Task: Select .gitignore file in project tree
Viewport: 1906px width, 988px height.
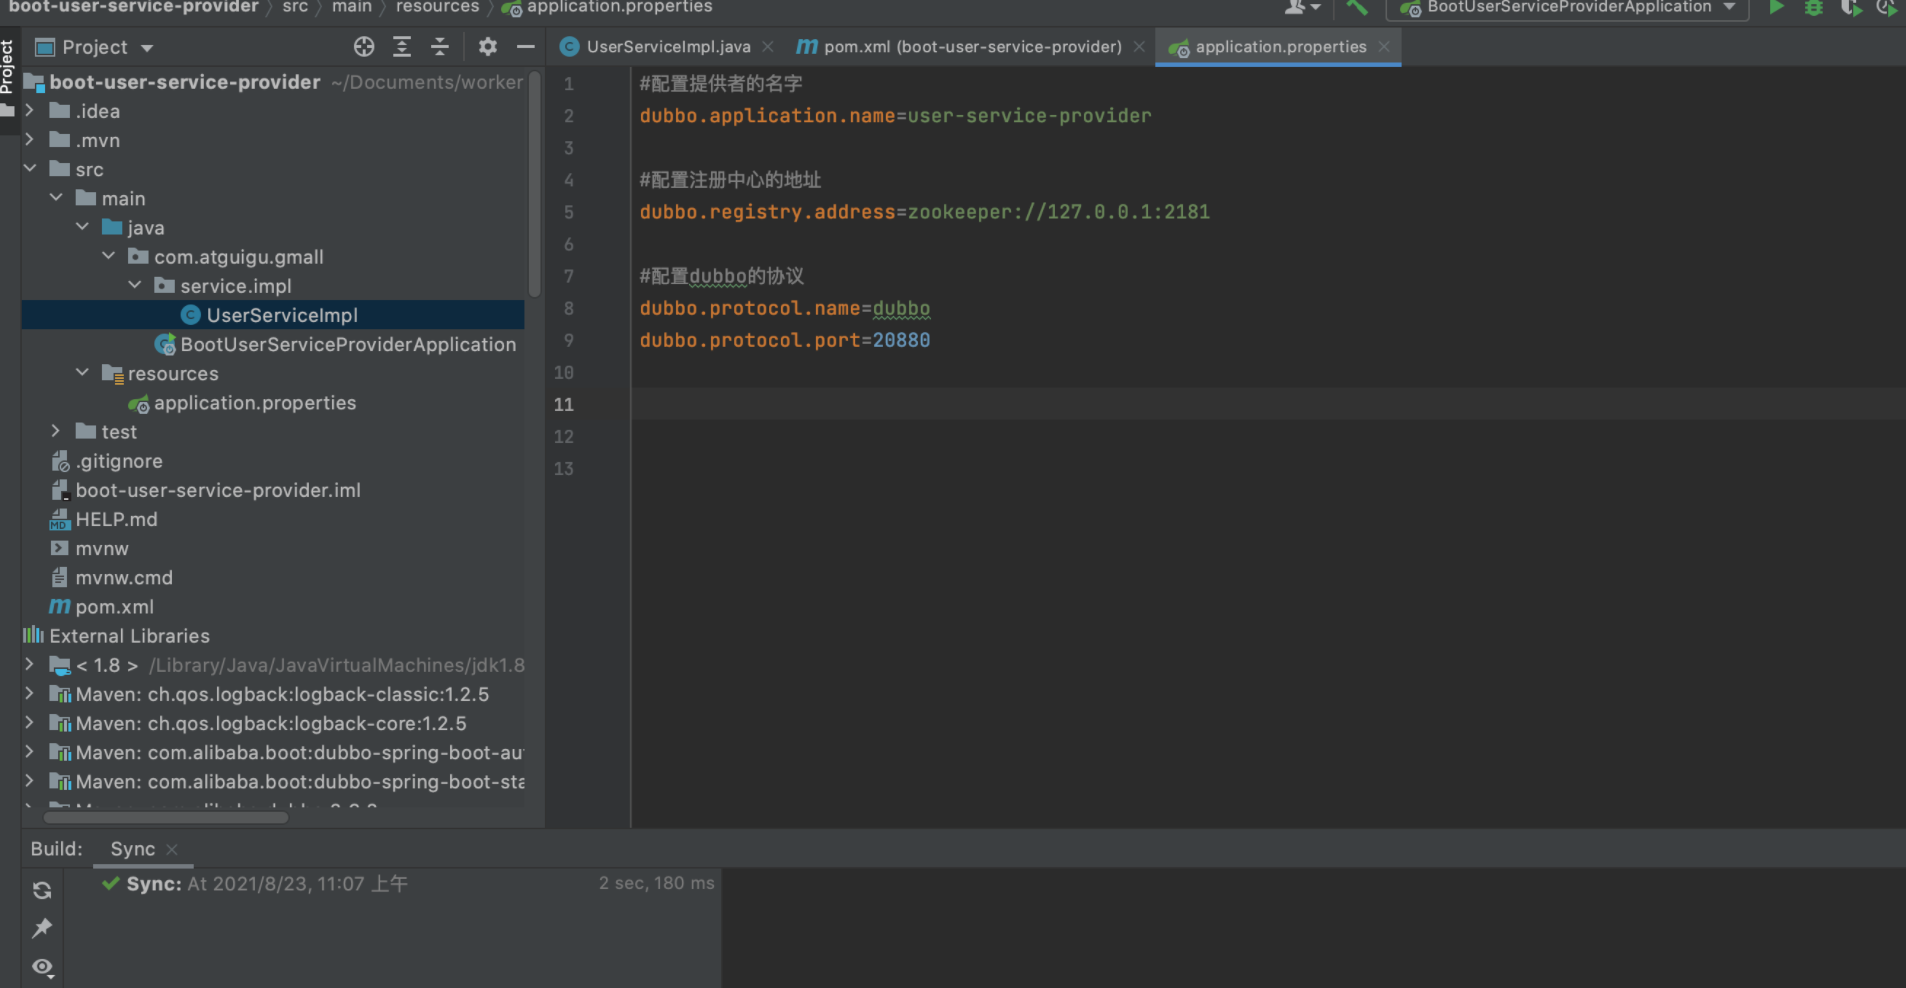Action: (x=119, y=461)
